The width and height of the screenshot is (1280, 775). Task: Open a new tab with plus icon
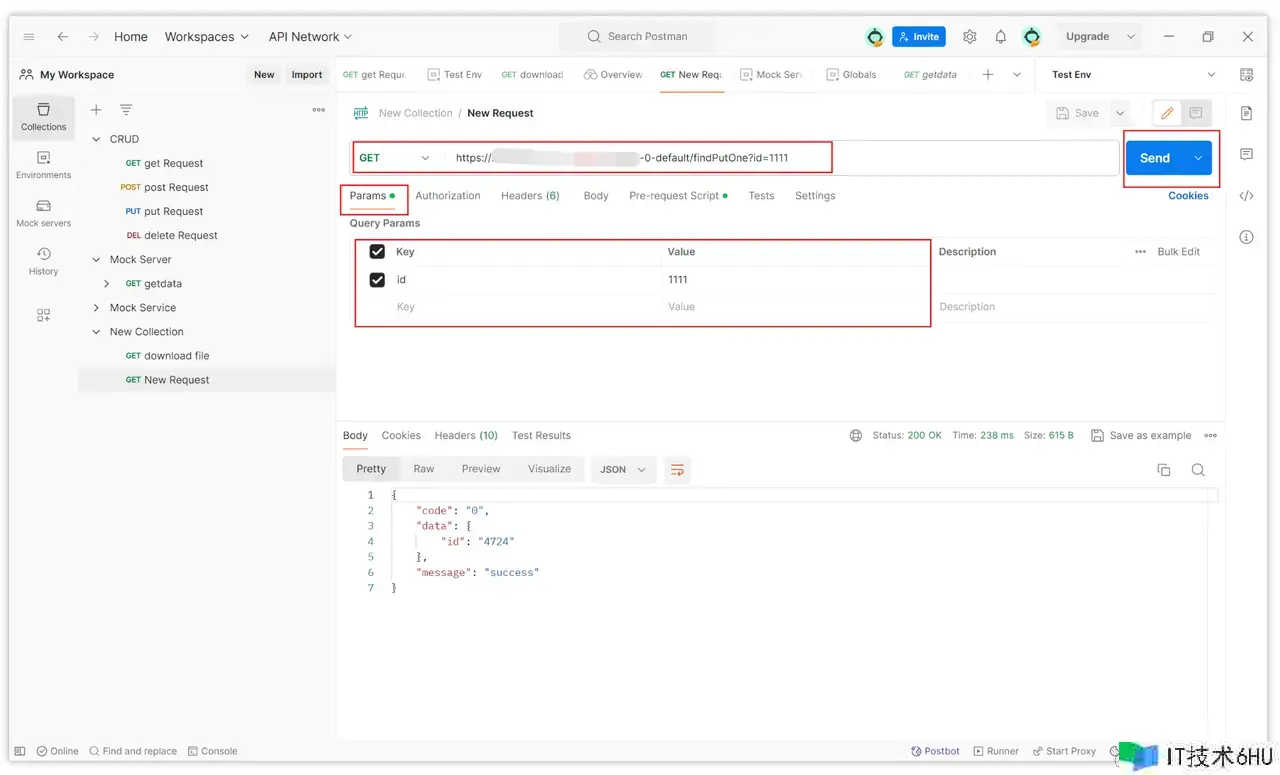(987, 75)
